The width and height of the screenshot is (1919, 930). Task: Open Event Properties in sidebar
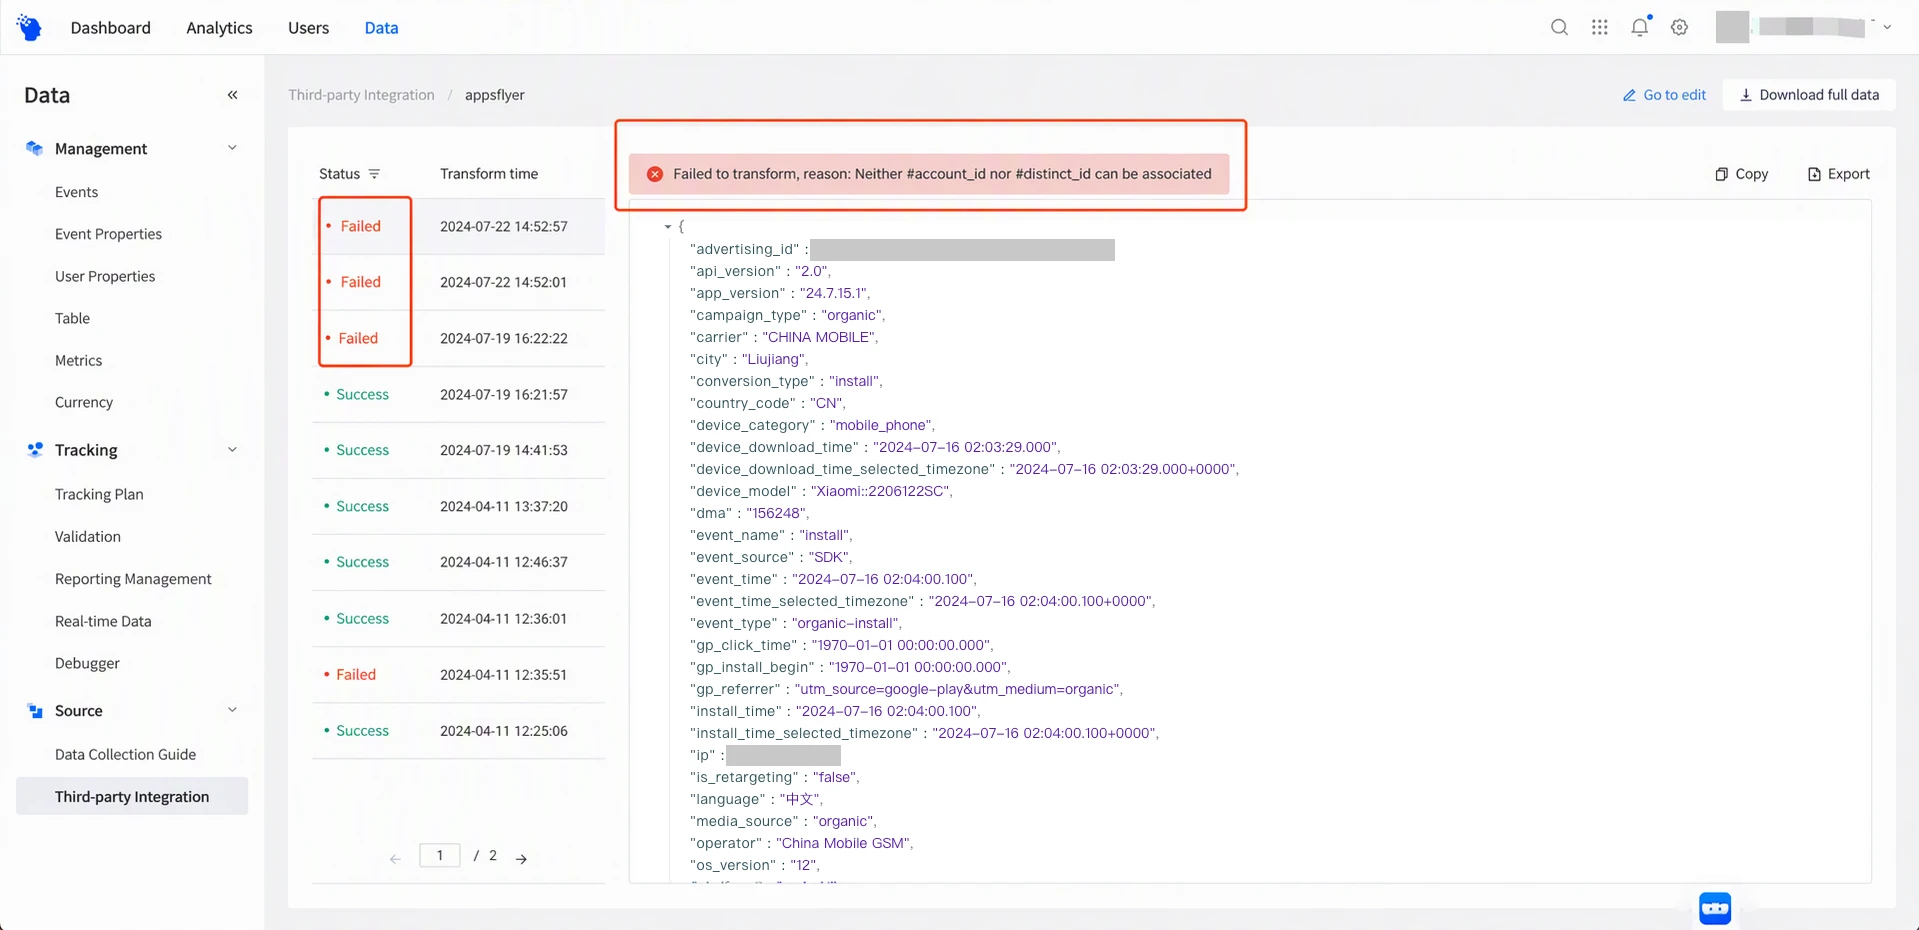click(x=108, y=234)
